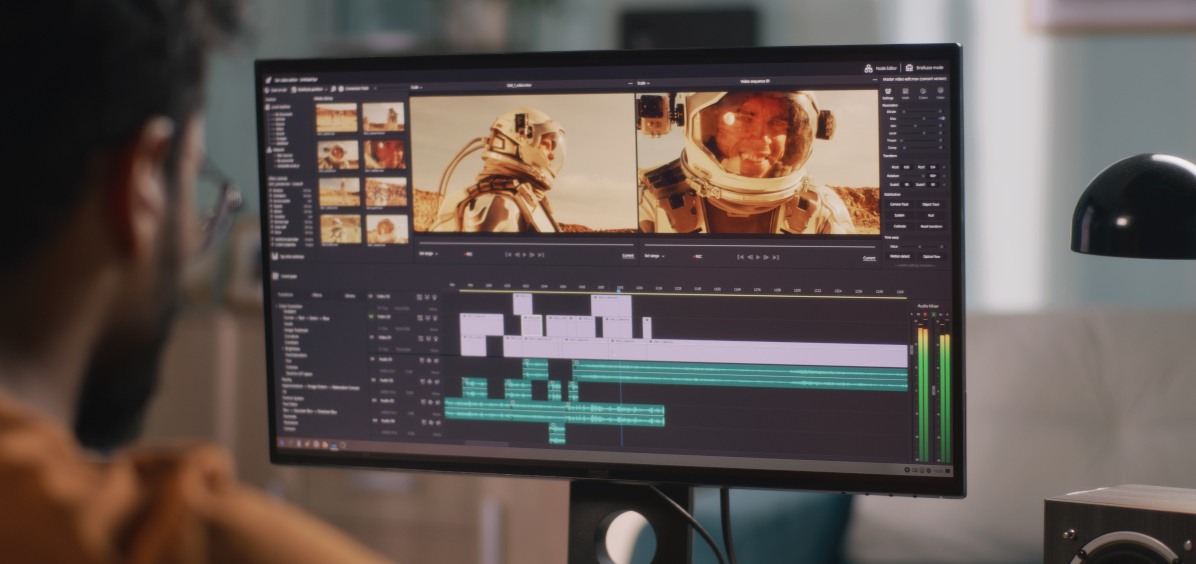
Task: Toggle the lightbulb on Video 03 track
Action: (x=435, y=298)
